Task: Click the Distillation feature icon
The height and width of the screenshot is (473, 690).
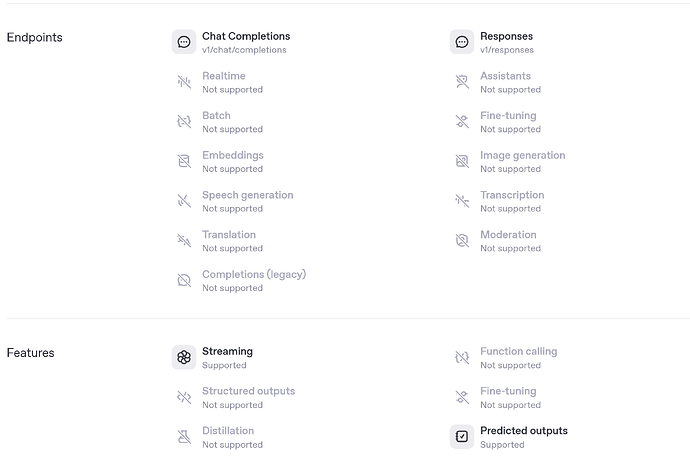Action: click(184, 436)
